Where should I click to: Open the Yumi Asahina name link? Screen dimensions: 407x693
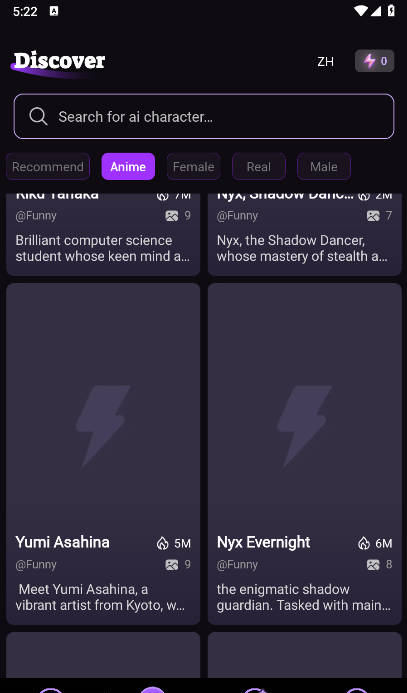pyautogui.click(x=62, y=542)
